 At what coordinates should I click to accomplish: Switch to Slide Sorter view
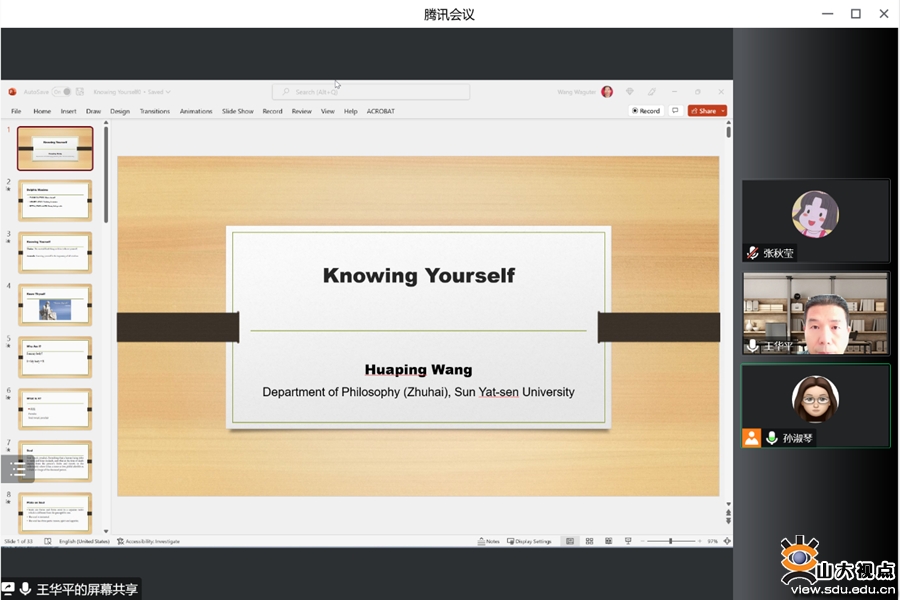(x=589, y=541)
